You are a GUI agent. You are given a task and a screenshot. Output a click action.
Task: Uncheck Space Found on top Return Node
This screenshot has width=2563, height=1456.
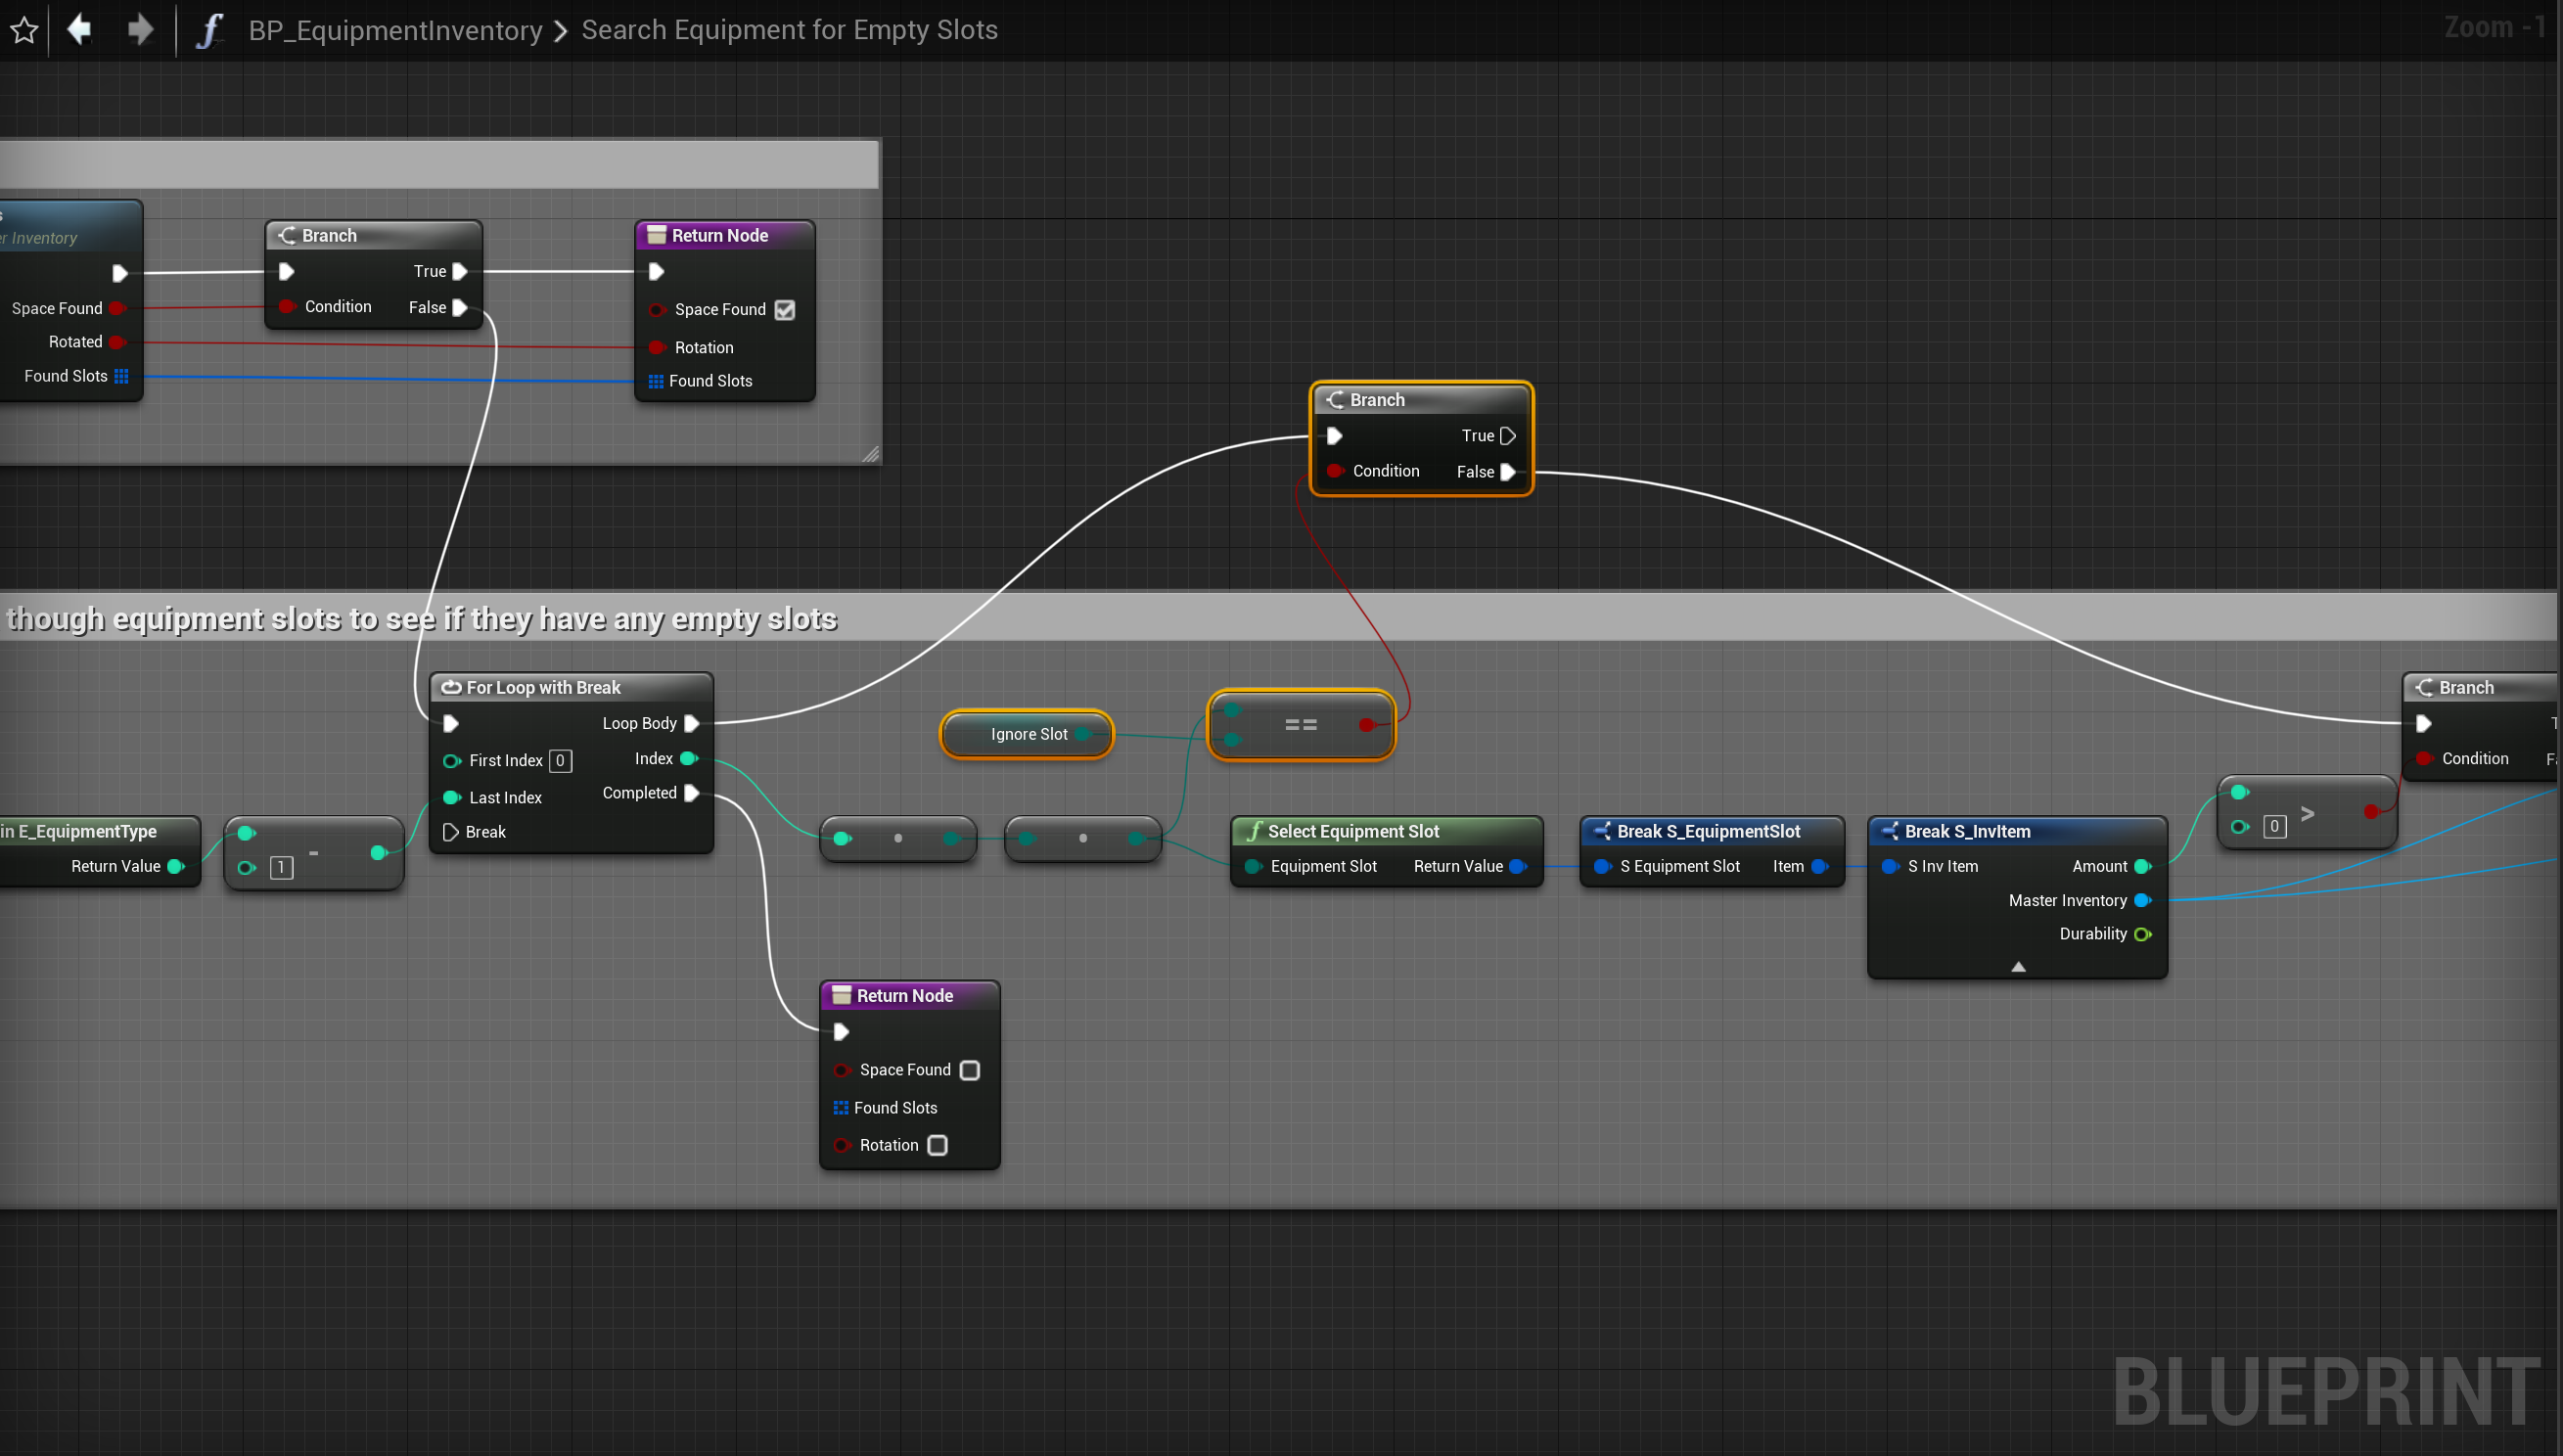pos(785,310)
